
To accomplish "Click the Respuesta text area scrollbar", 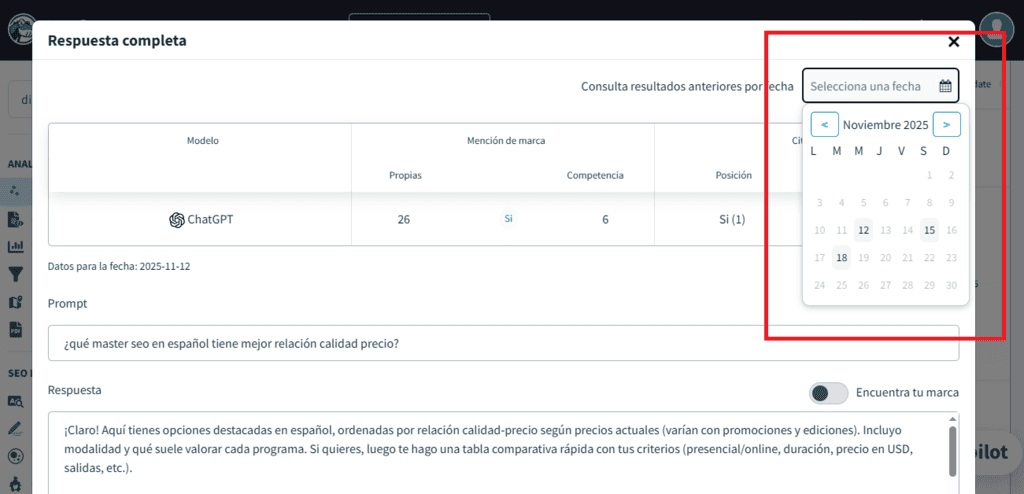I will (953, 451).
